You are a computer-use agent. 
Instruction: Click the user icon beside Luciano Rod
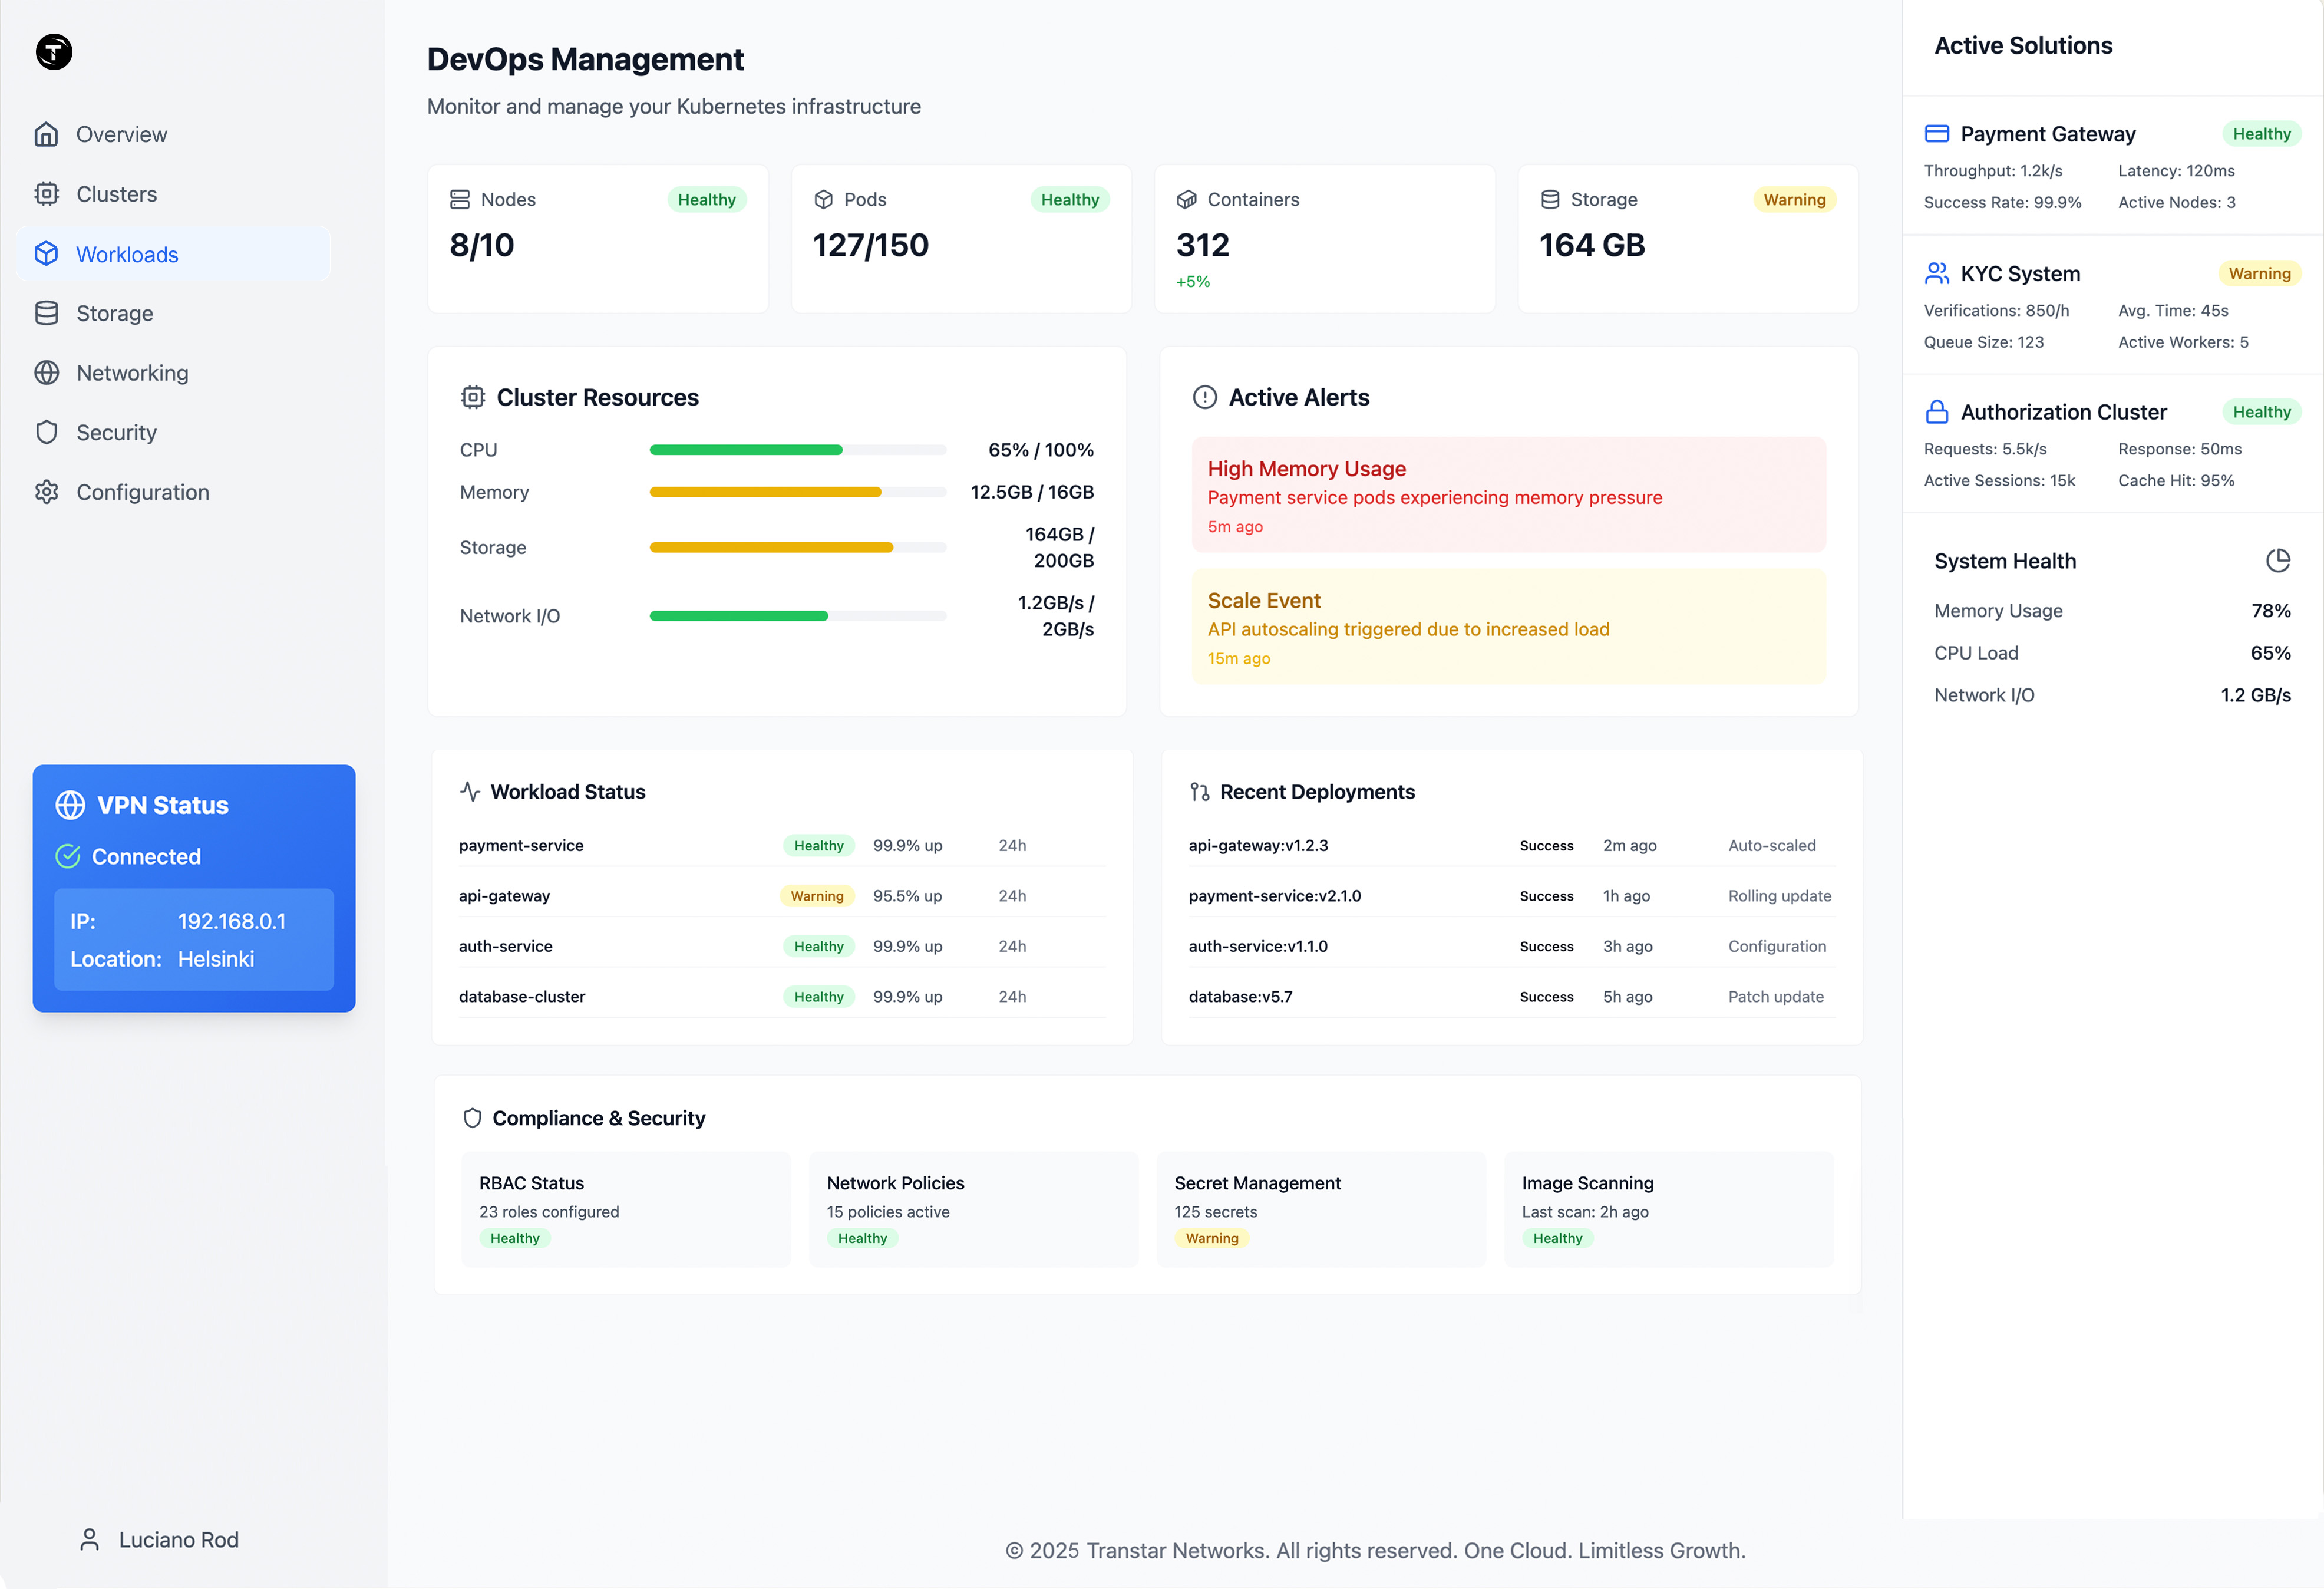point(90,1539)
